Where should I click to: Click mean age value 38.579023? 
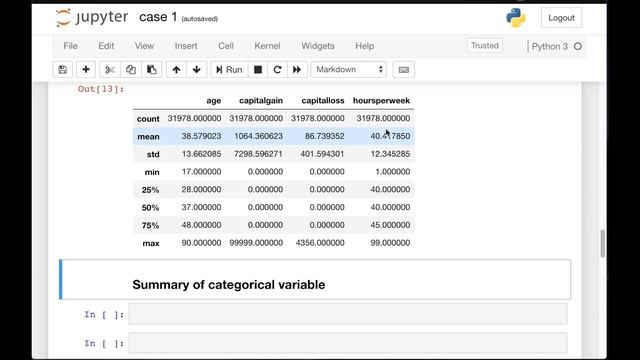coord(201,136)
